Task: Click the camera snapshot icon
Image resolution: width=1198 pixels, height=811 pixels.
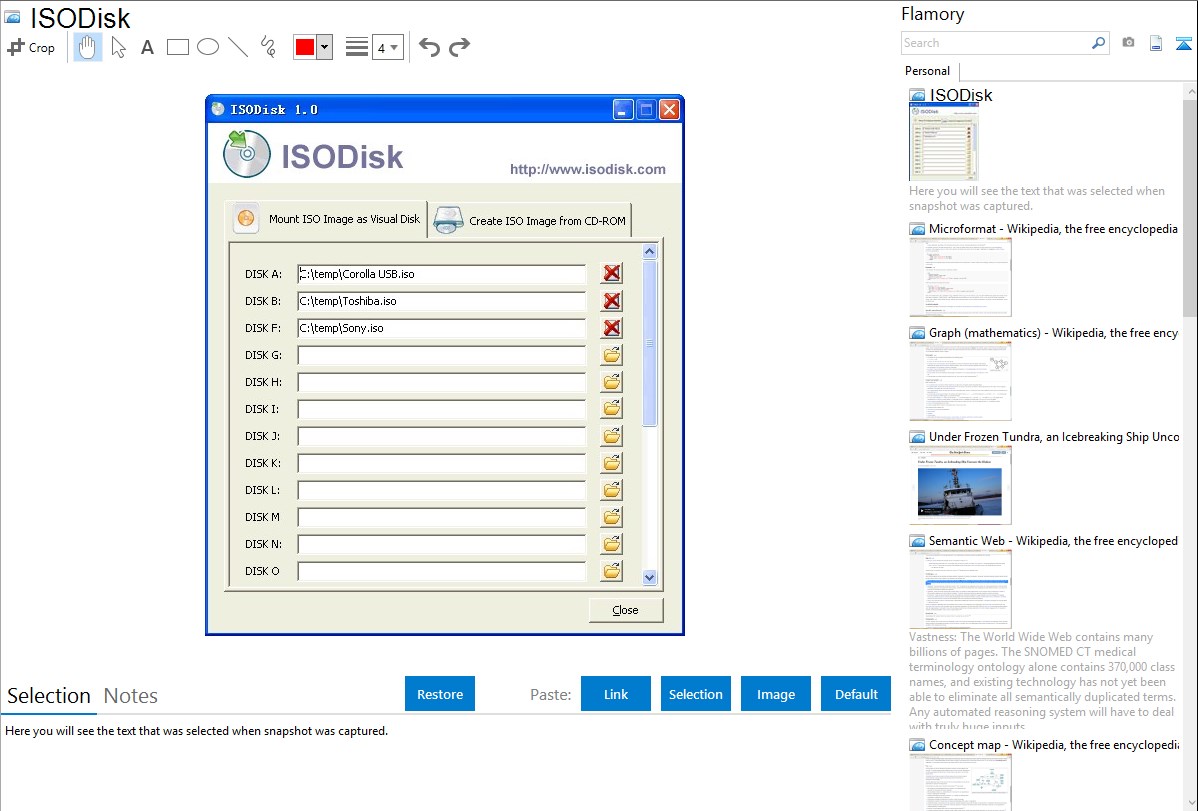Action: click(x=1128, y=43)
